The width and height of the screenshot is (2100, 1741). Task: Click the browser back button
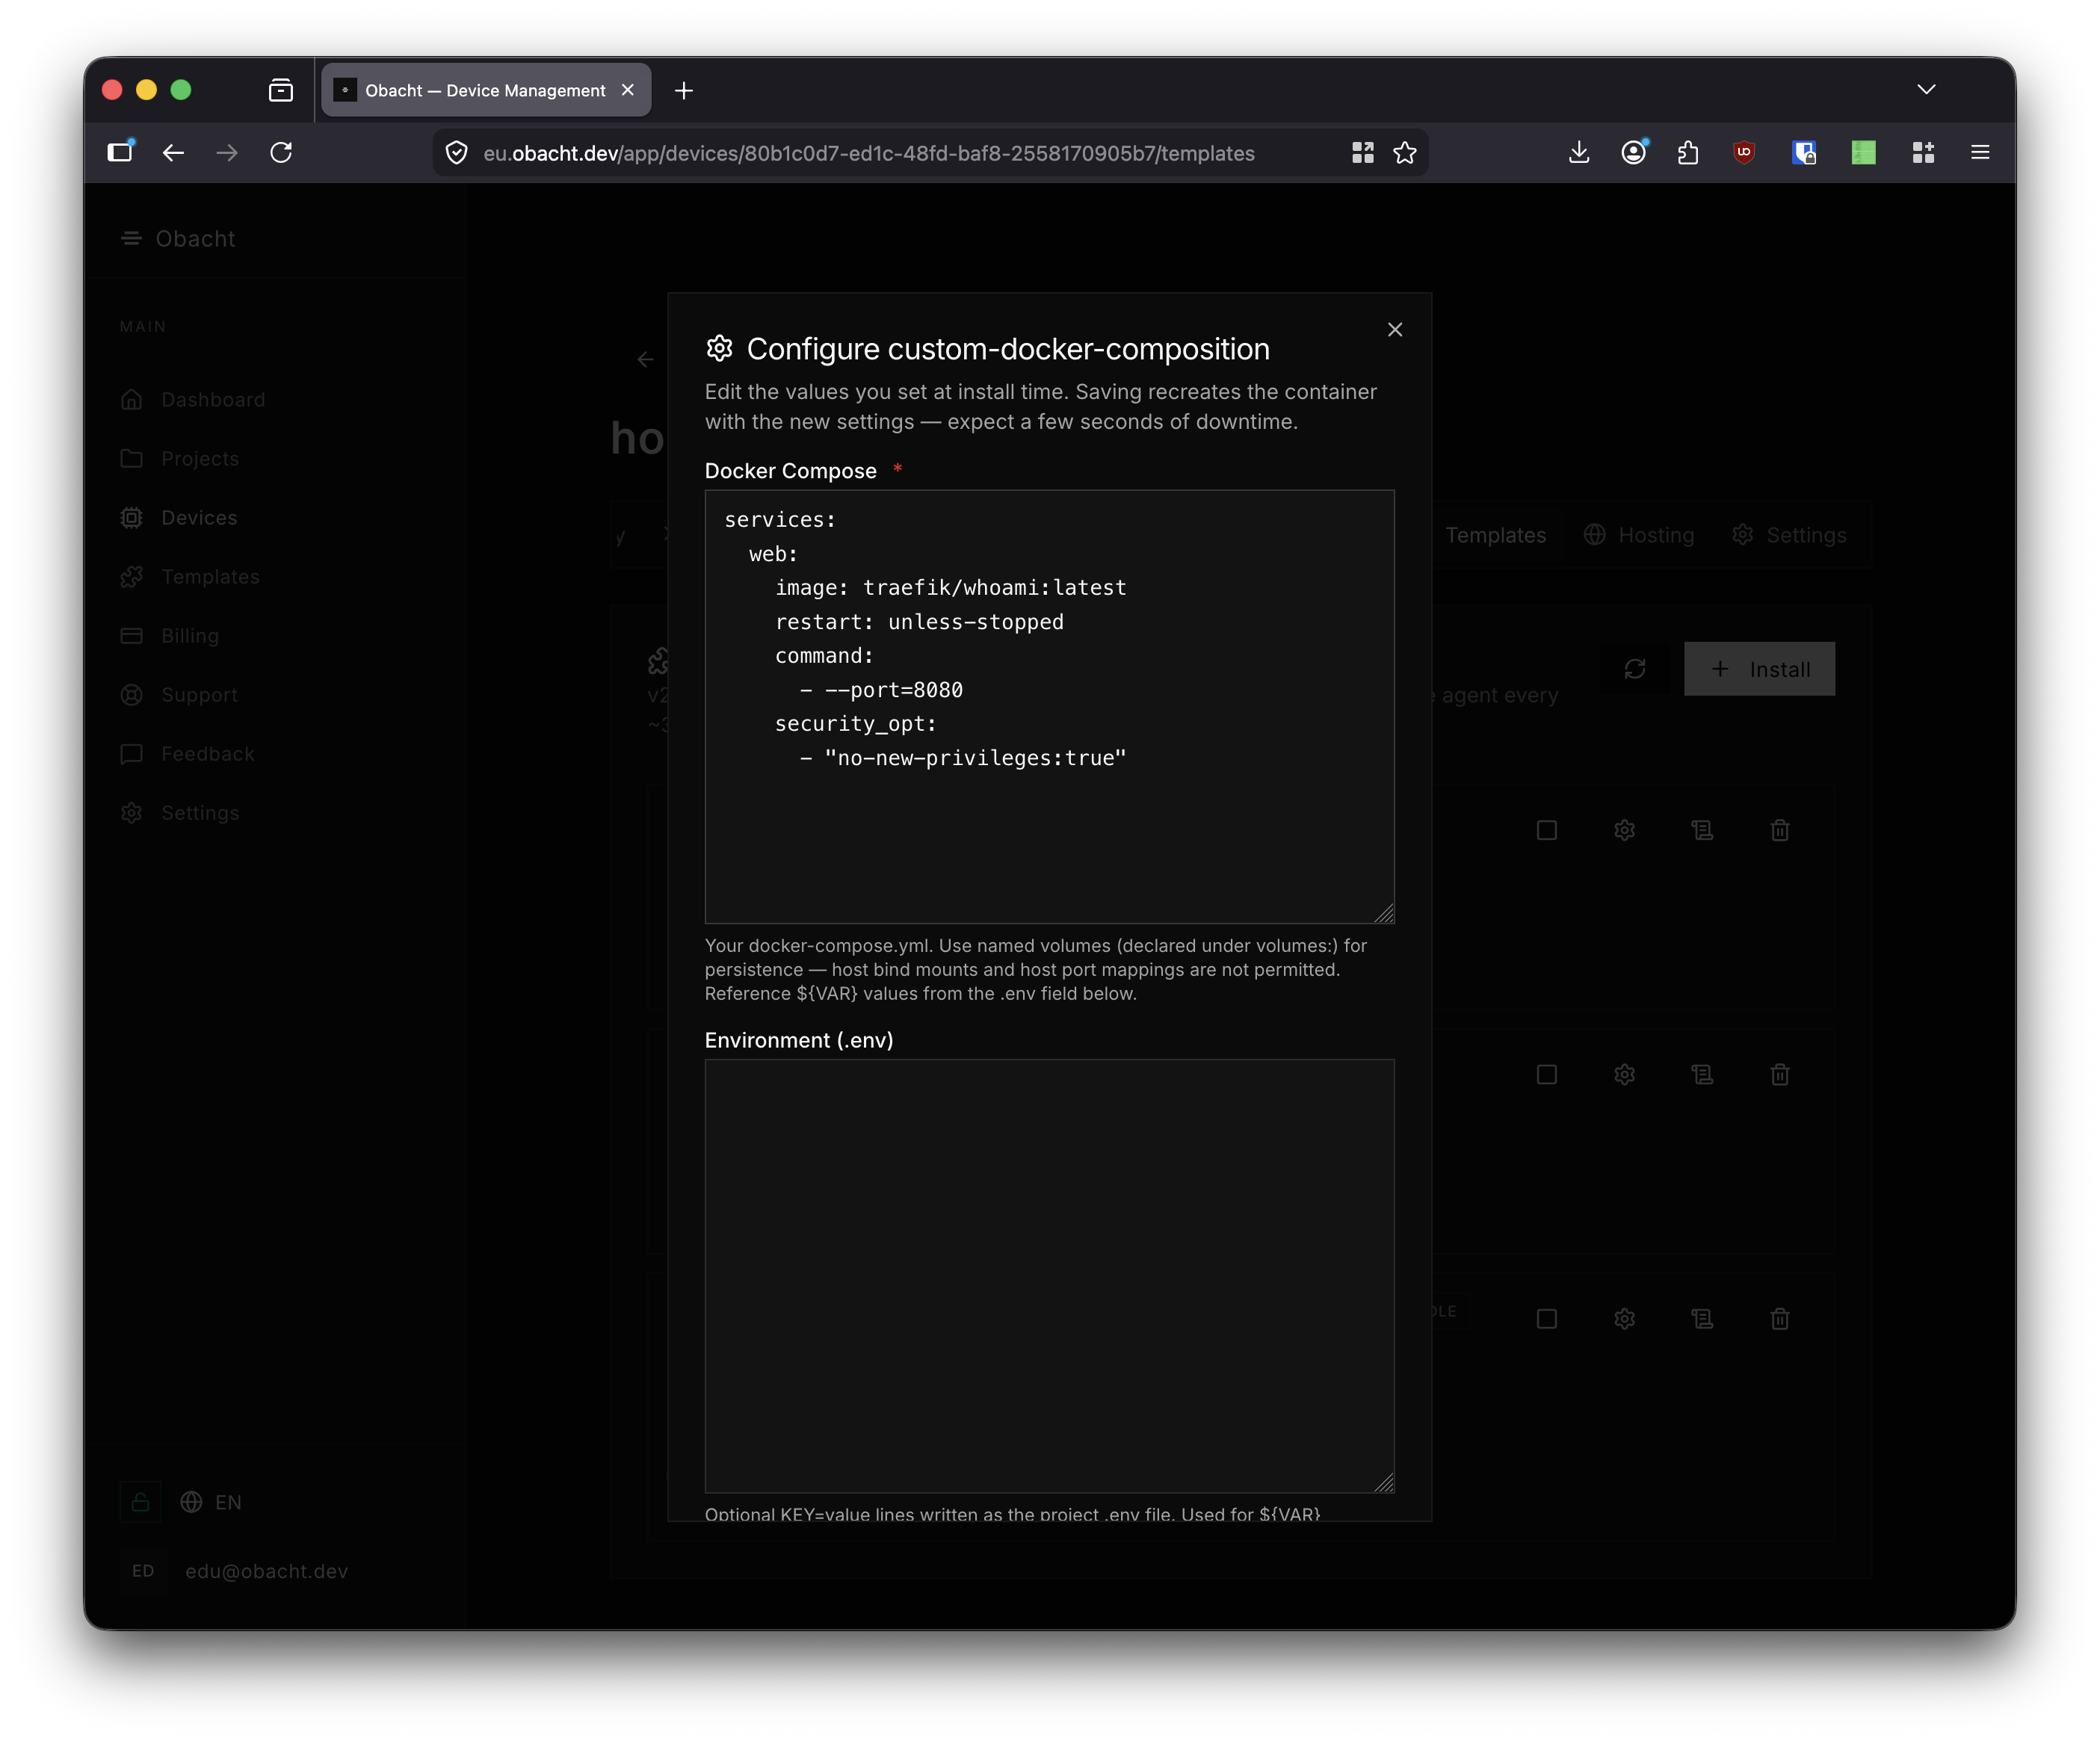coord(173,153)
